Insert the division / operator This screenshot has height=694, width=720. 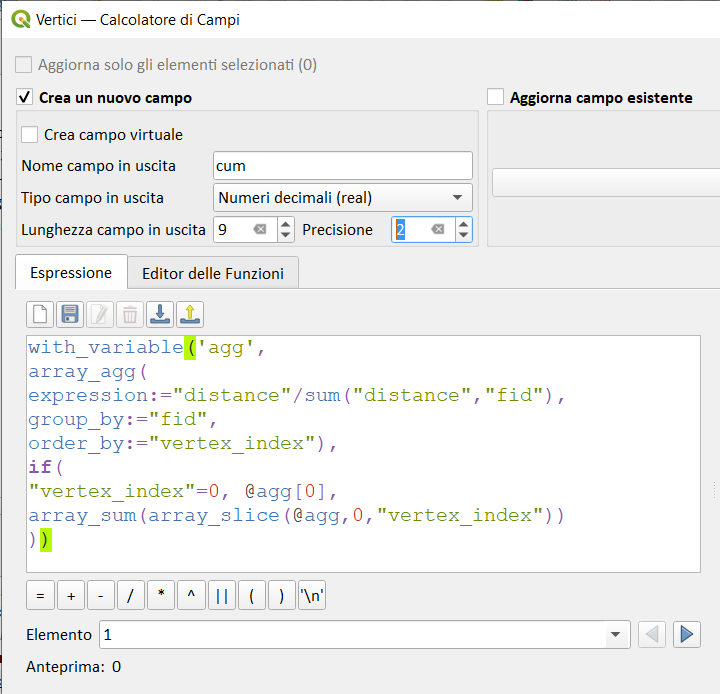130,596
